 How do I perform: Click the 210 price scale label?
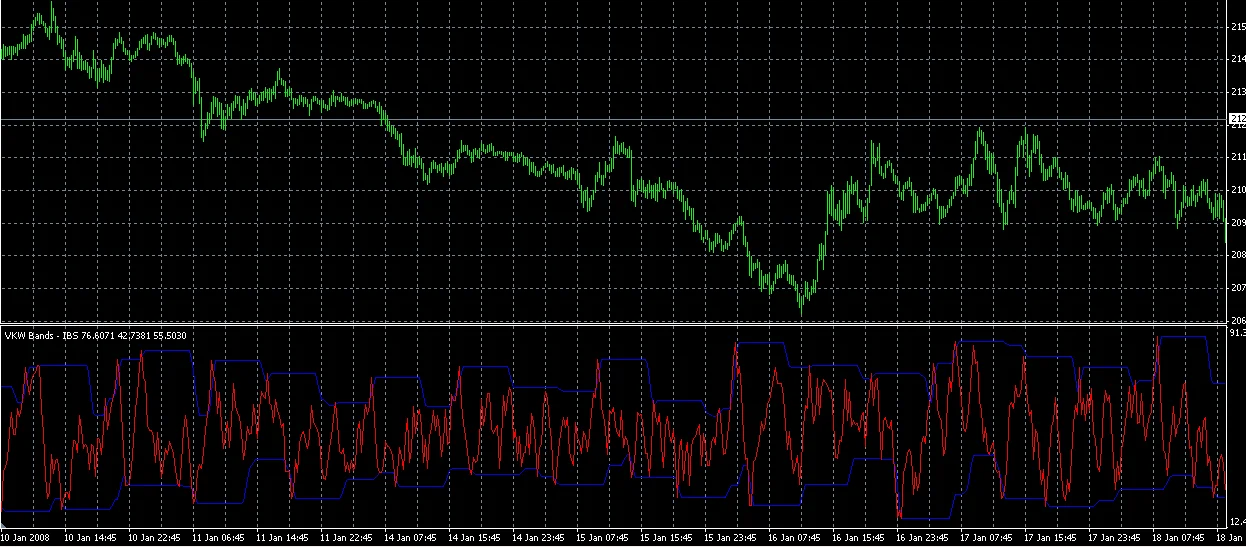tap(1237, 190)
